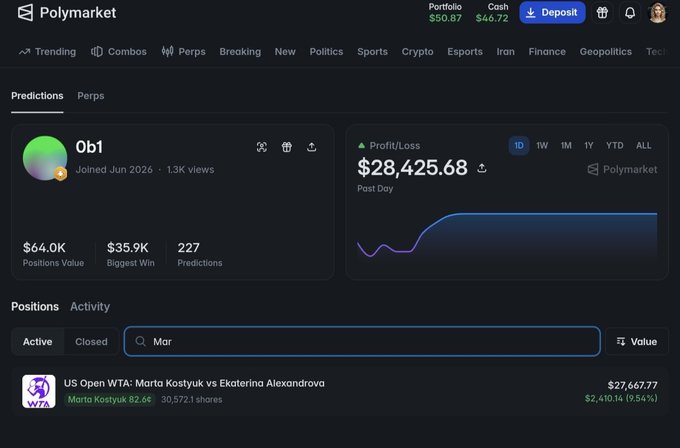Select the 1Y profit range
Screen dimensions: 680x448
pos(588,146)
